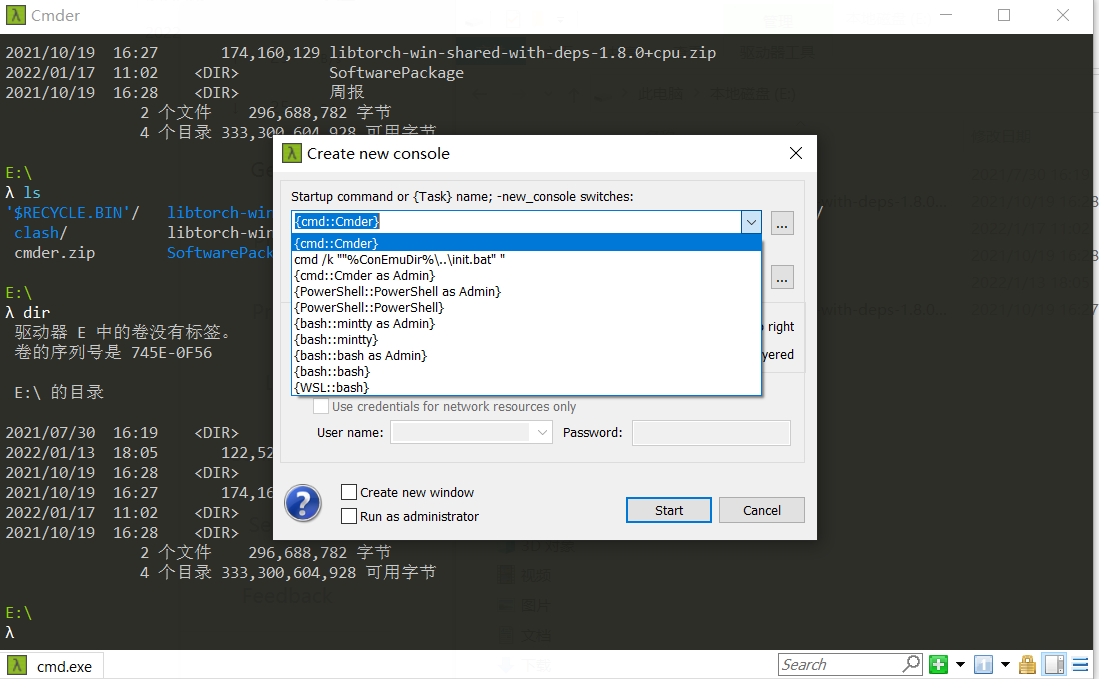Open the blue question mark help icon
This screenshot has height=679, width=1099.
pyautogui.click(x=303, y=503)
